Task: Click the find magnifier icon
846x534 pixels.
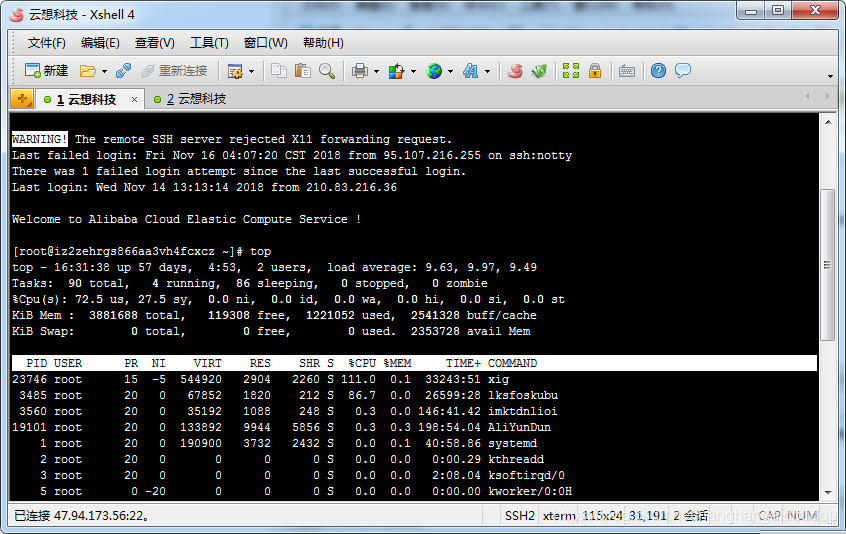Action: pyautogui.click(x=327, y=71)
